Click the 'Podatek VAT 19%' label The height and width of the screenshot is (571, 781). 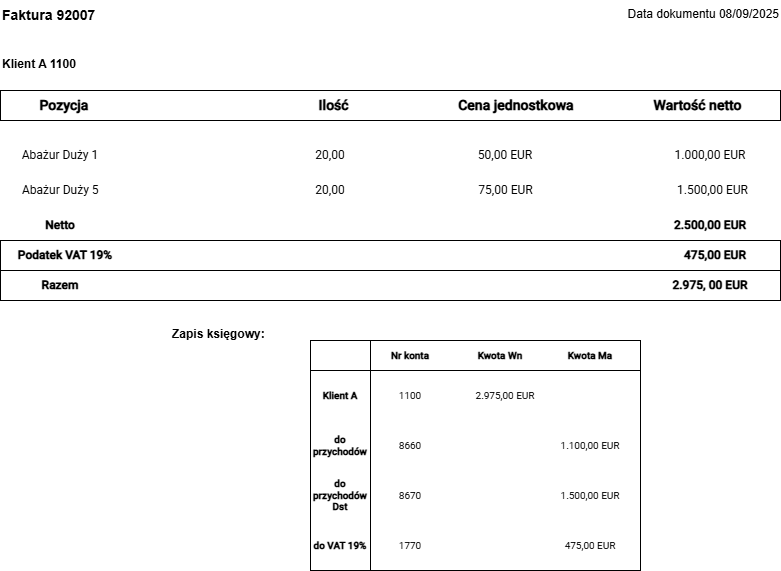click(65, 255)
